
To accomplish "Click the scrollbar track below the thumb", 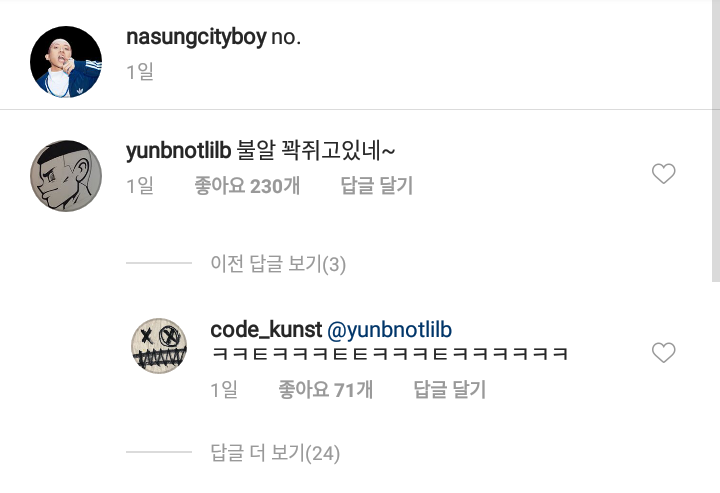I will [715, 388].
